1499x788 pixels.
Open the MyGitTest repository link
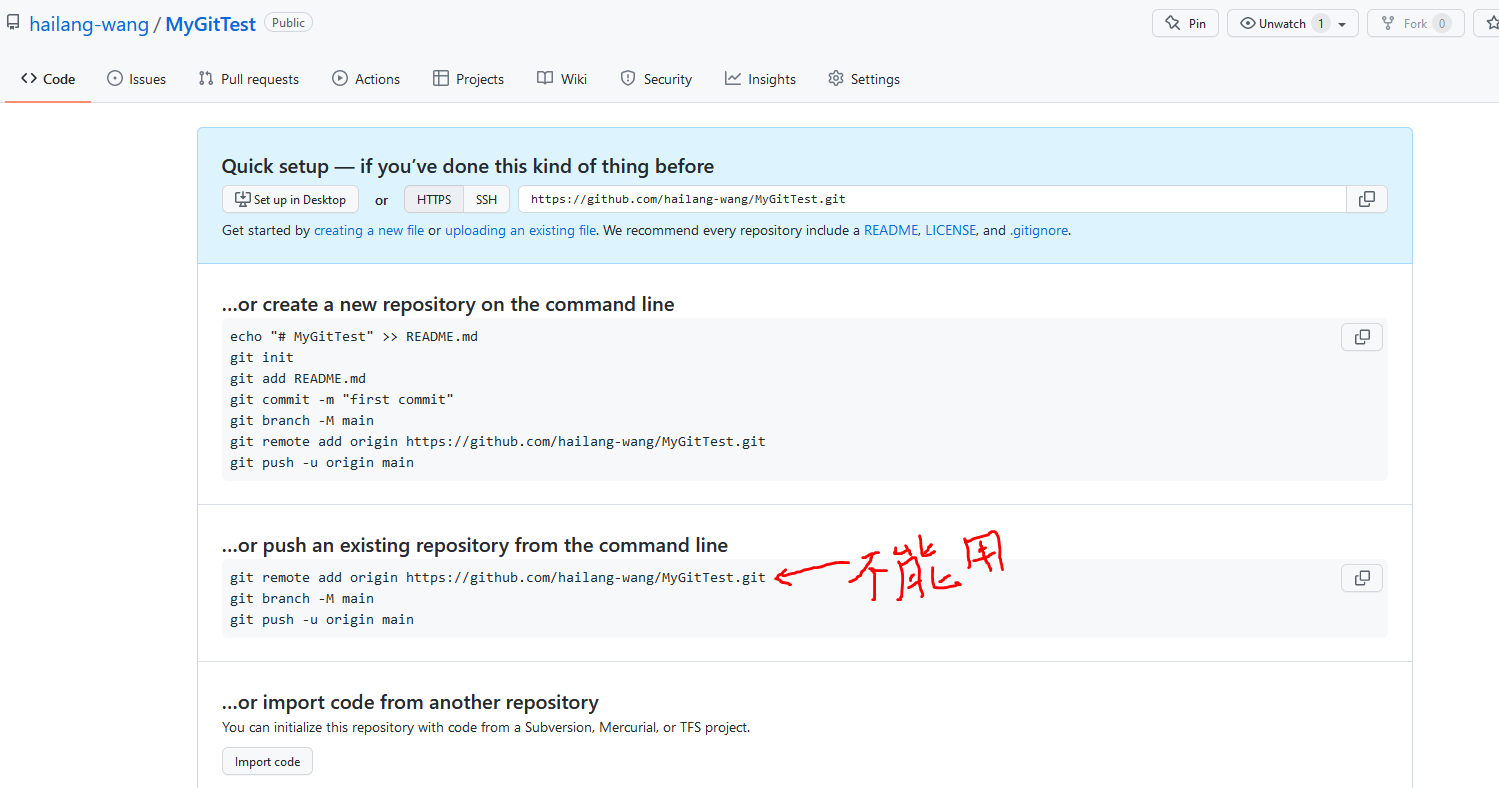[x=211, y=24]
